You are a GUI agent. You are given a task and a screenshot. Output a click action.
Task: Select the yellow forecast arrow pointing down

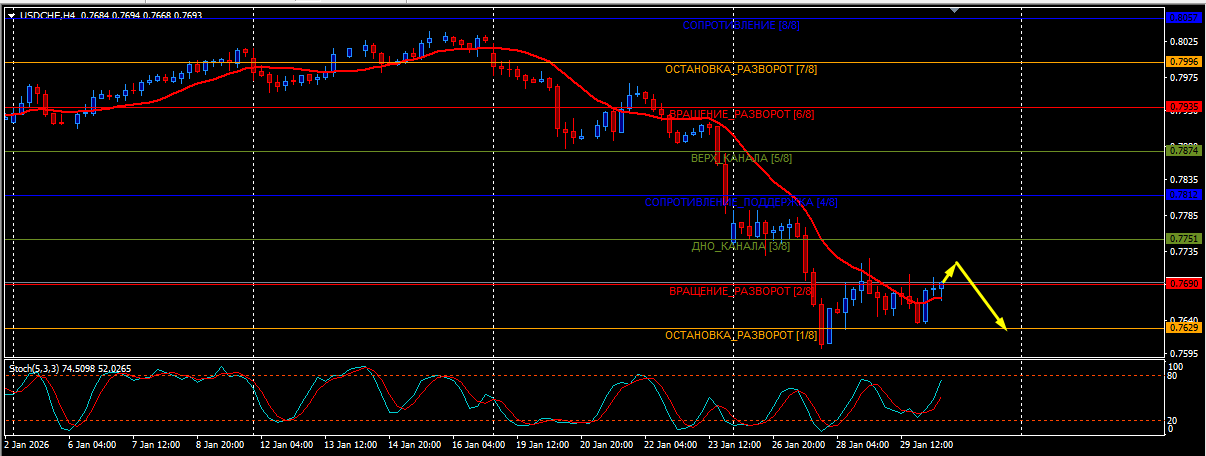click(x=981, y=295)
